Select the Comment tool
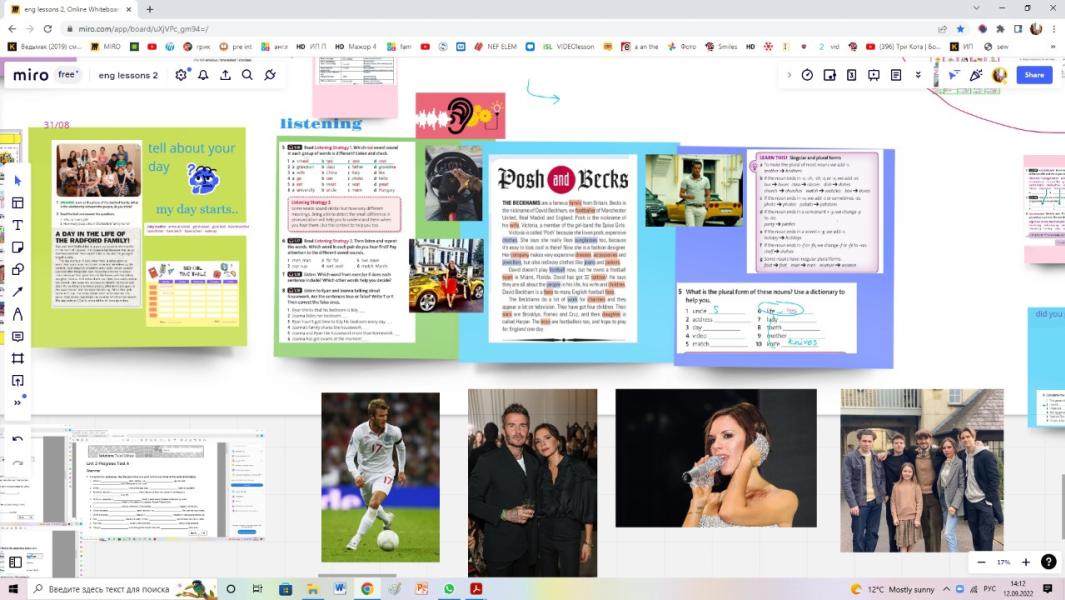Image resolution: width=1065 pixels, height=600 pixels. click(x=18, y=336)
